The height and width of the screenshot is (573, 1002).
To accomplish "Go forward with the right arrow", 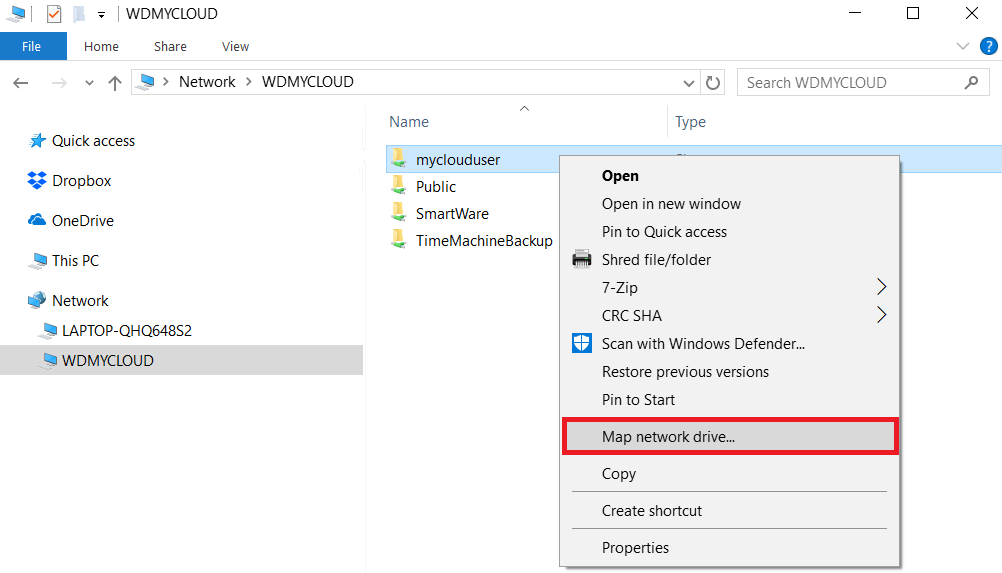I will point(59,82).
